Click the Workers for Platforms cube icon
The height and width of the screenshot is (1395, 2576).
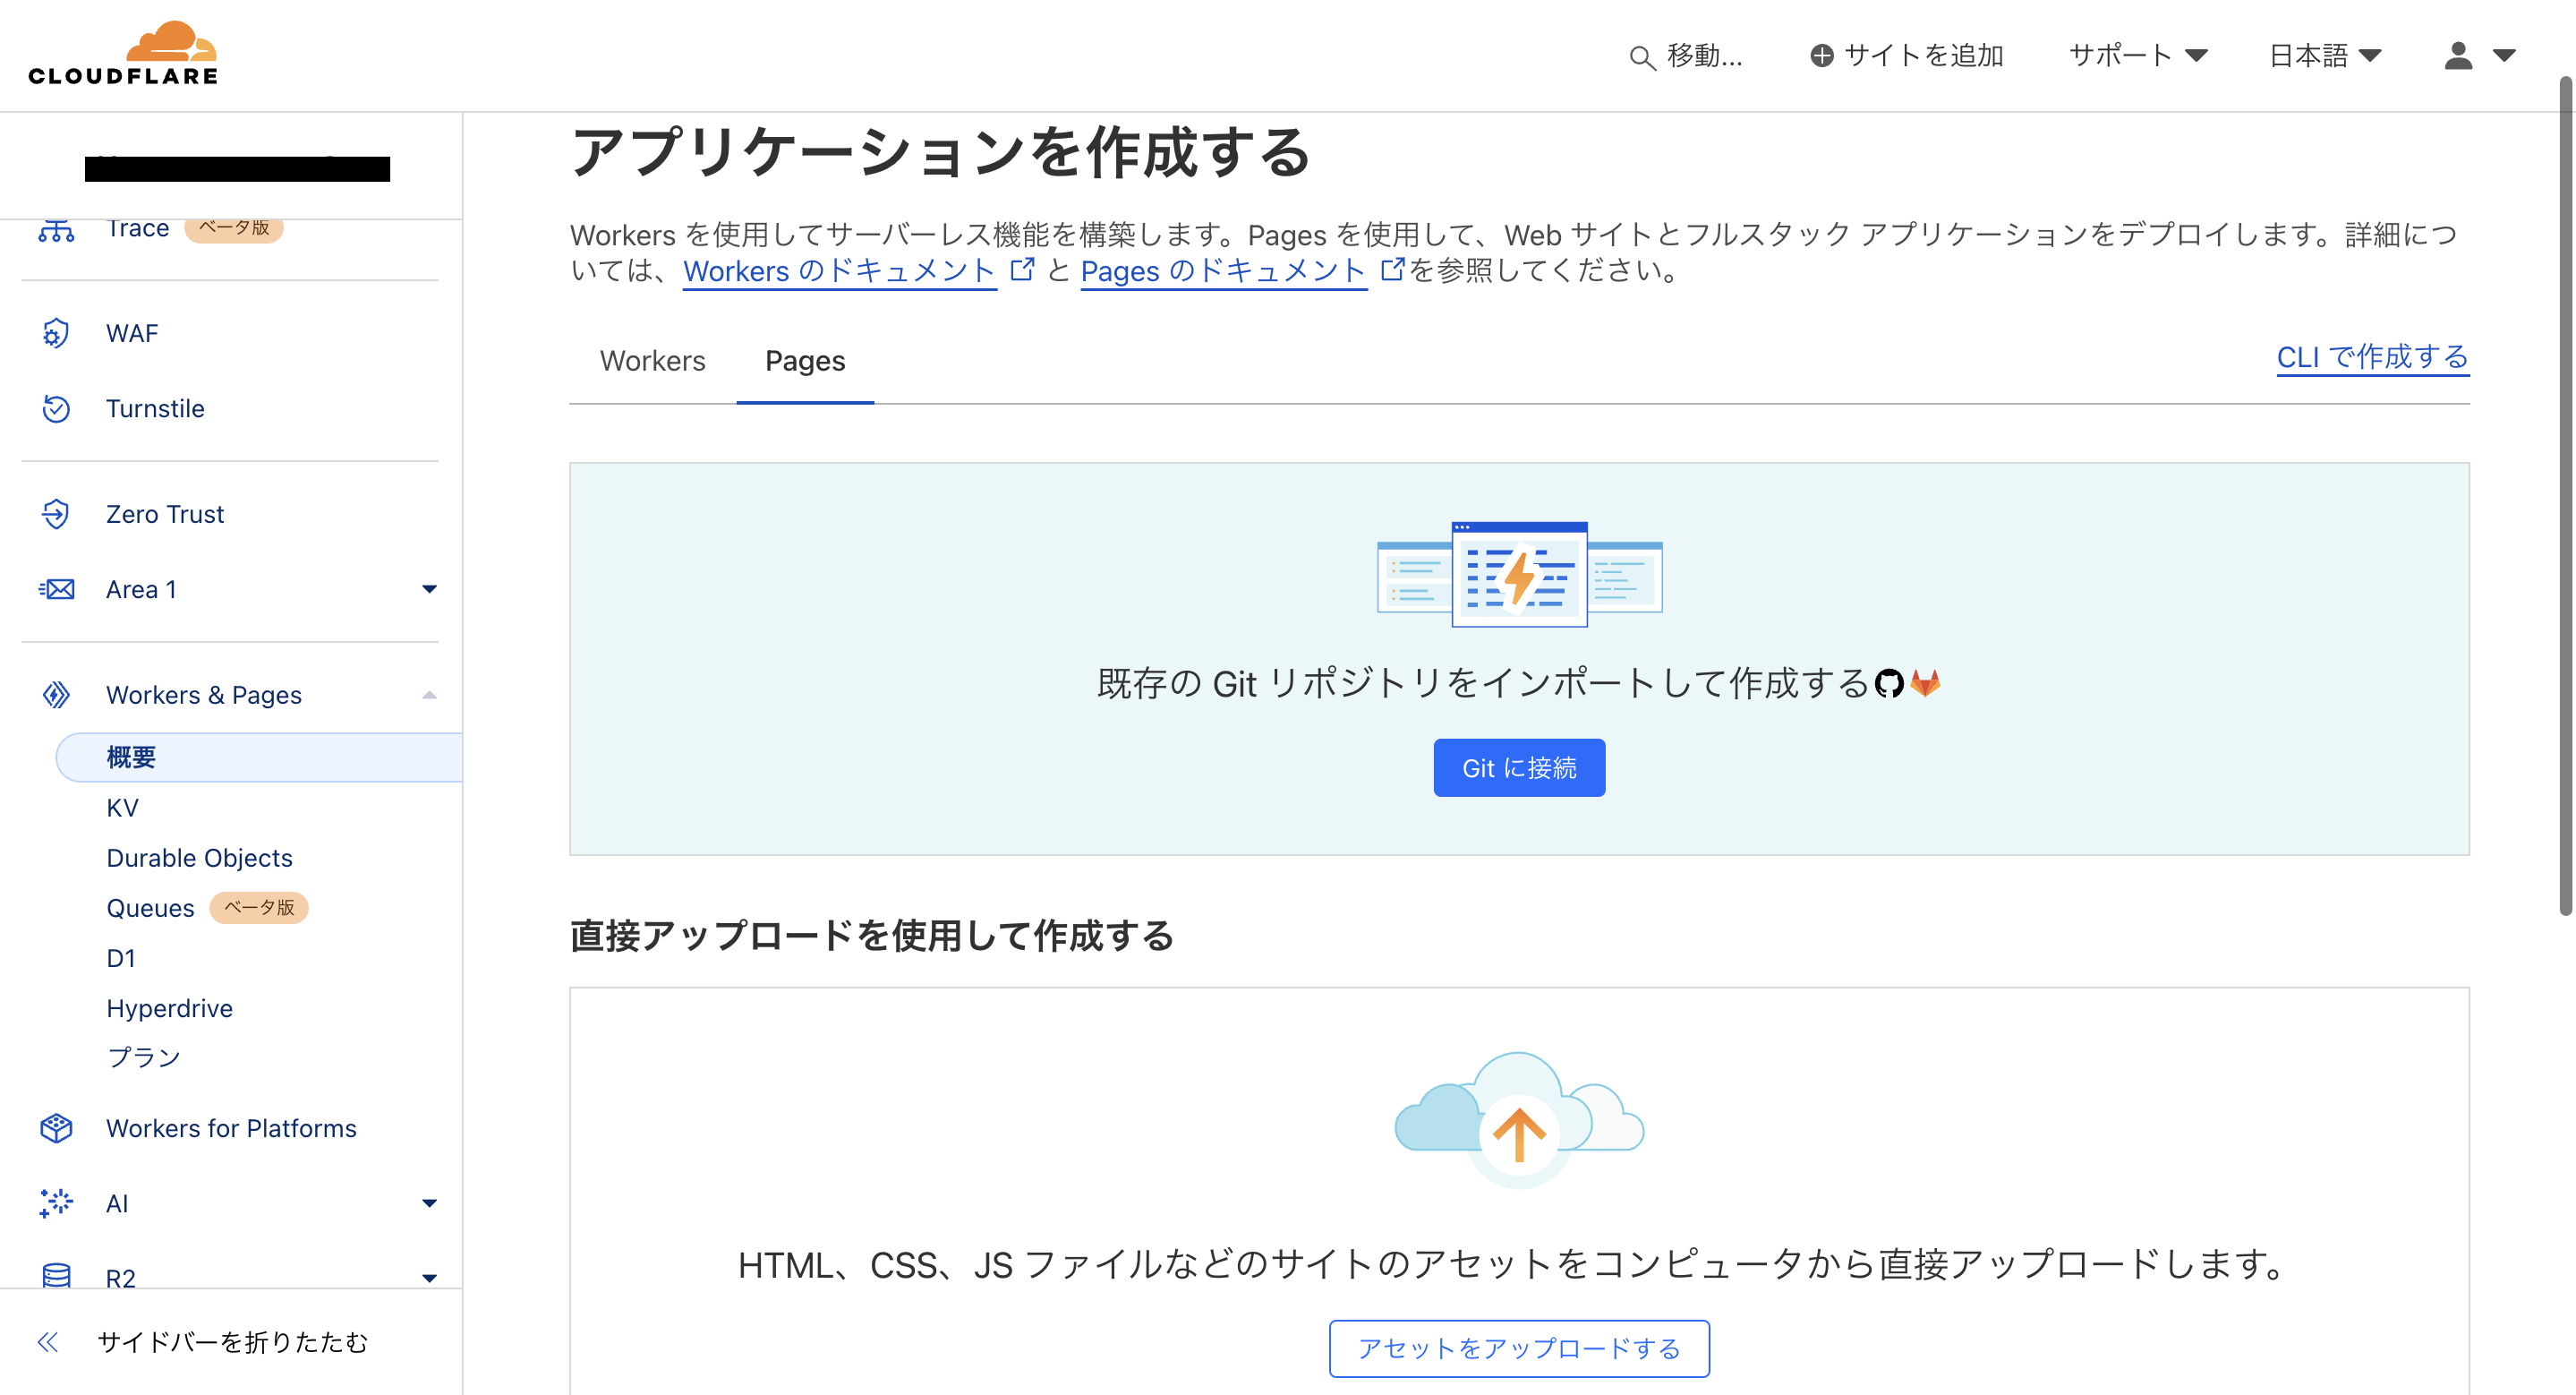[x=55, y=1128]
